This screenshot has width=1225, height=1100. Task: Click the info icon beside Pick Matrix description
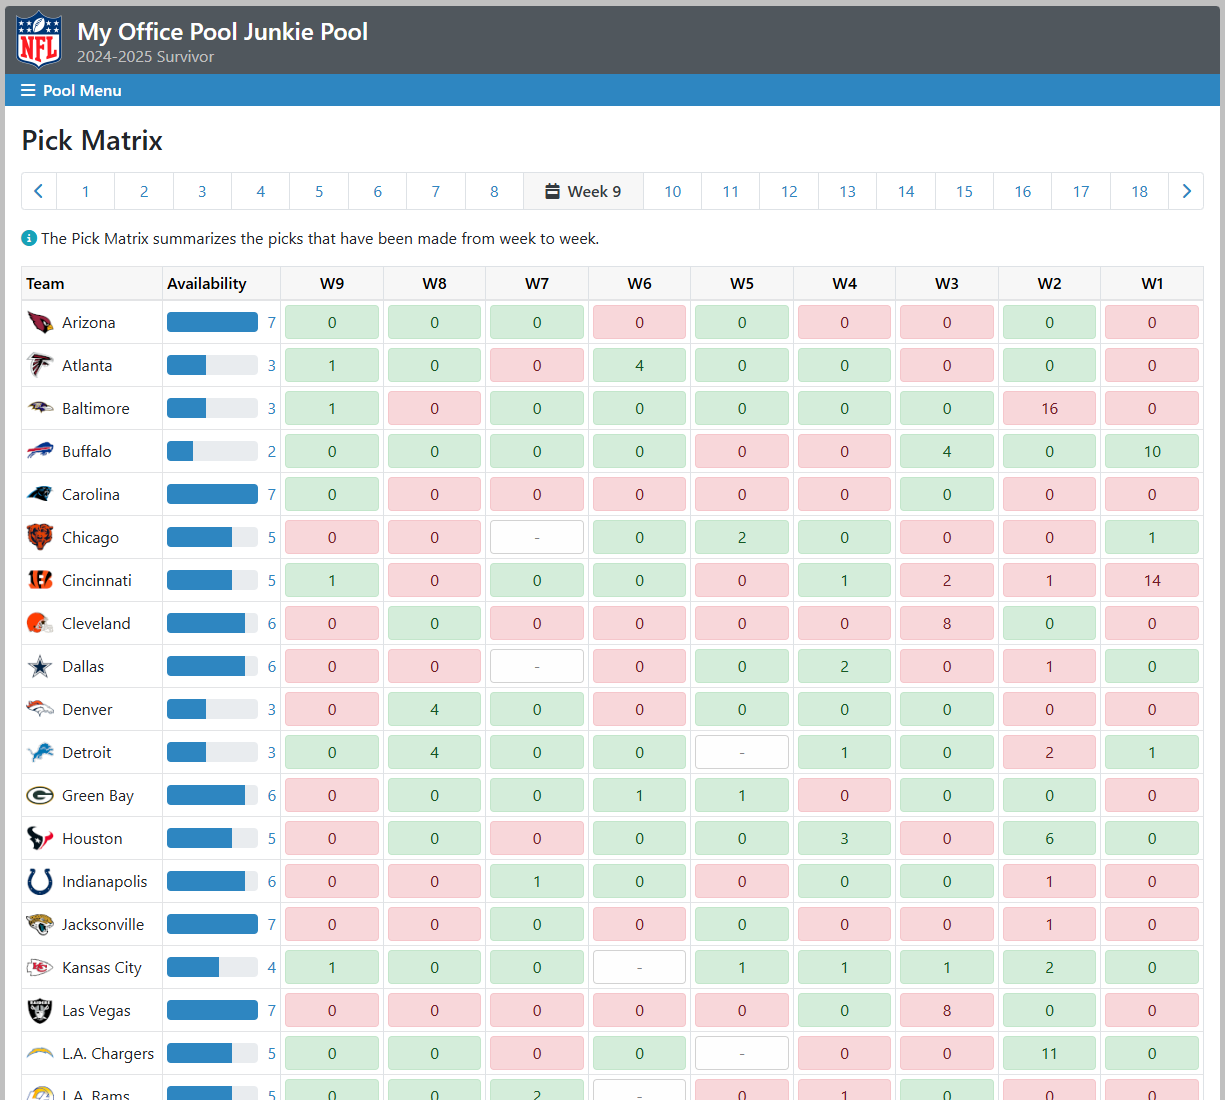[x=29, y=239]
